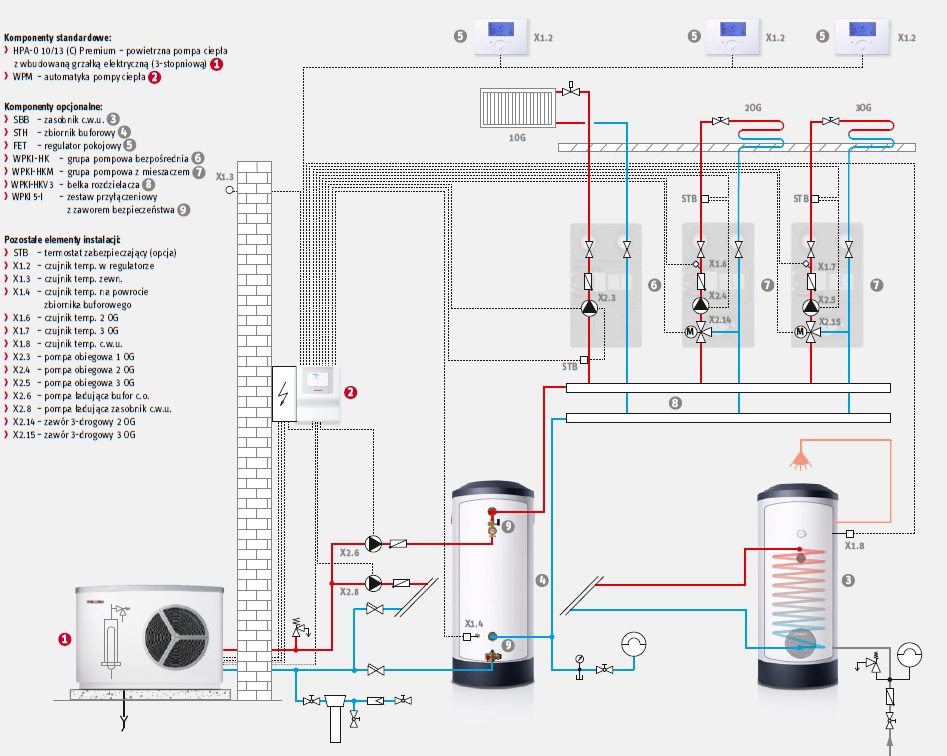947x756 pixels.
Task: Click the X2.14 three-way mixing valve
Action: tap(701, 332)
